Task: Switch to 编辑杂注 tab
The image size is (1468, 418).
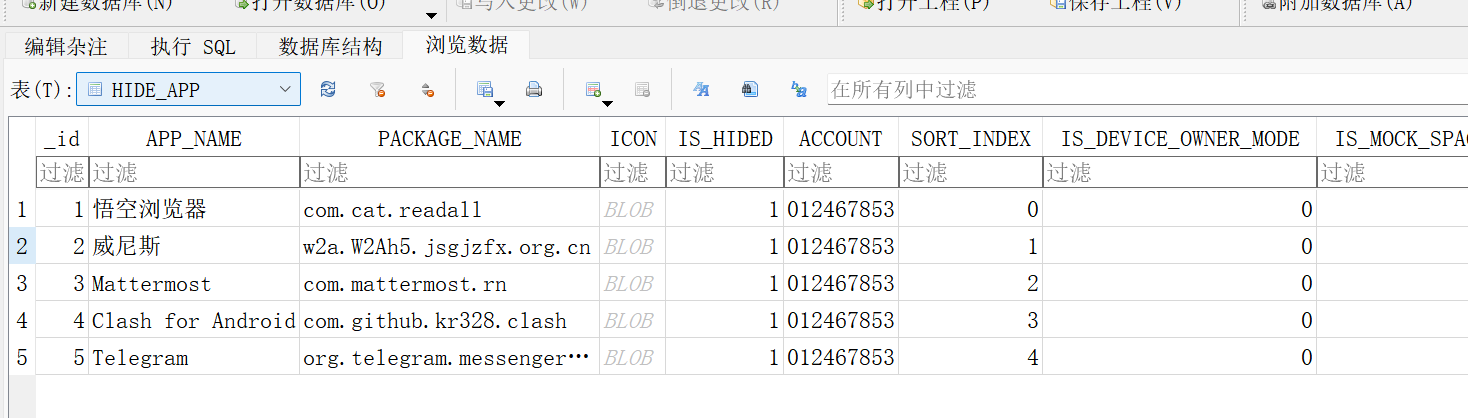Action: (66, 46)
